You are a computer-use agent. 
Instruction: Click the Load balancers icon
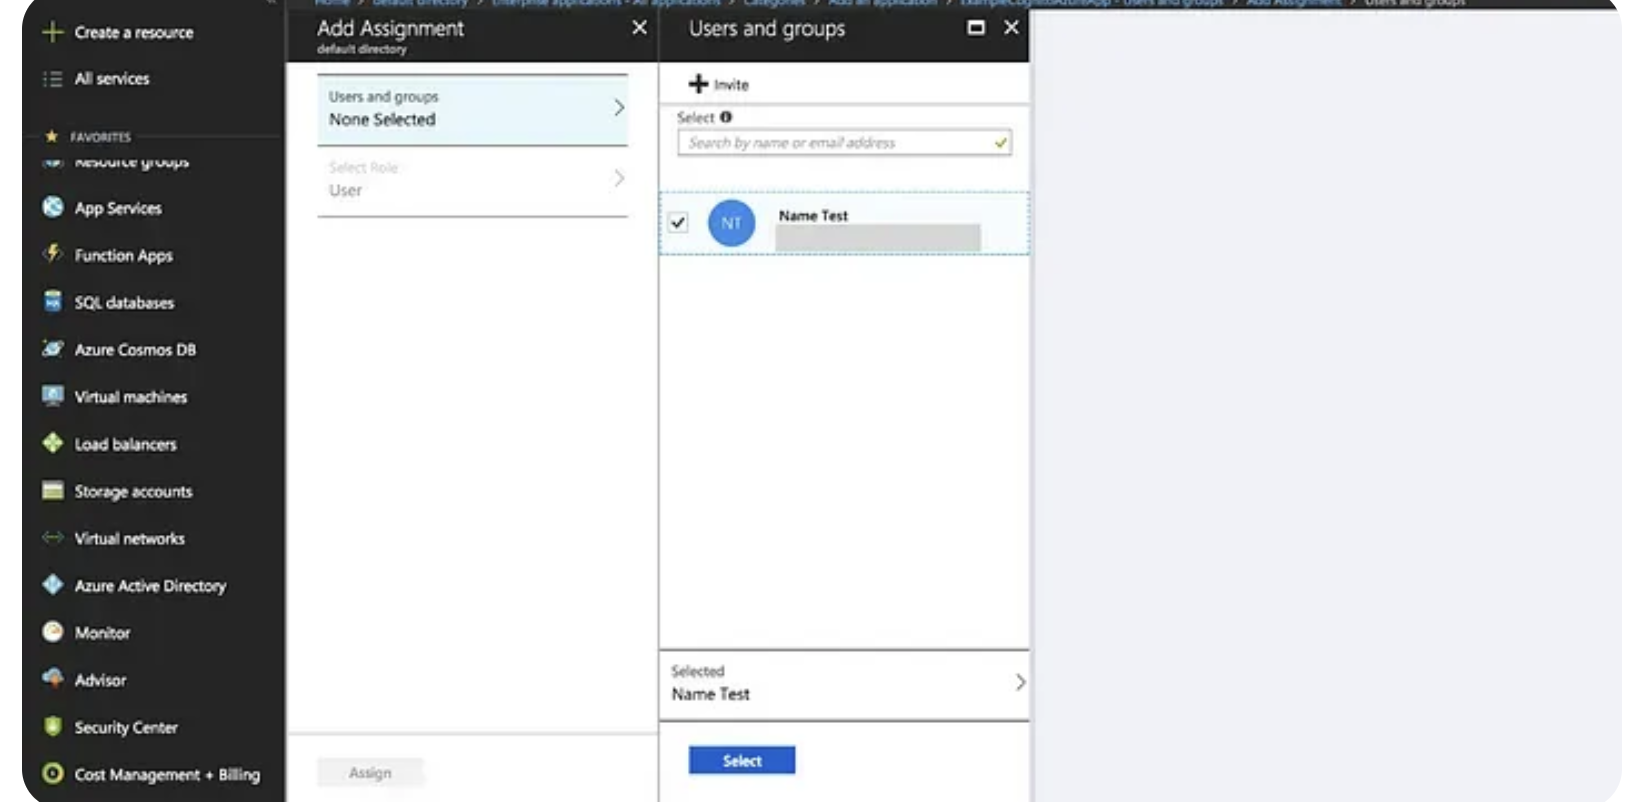point(53,443)
